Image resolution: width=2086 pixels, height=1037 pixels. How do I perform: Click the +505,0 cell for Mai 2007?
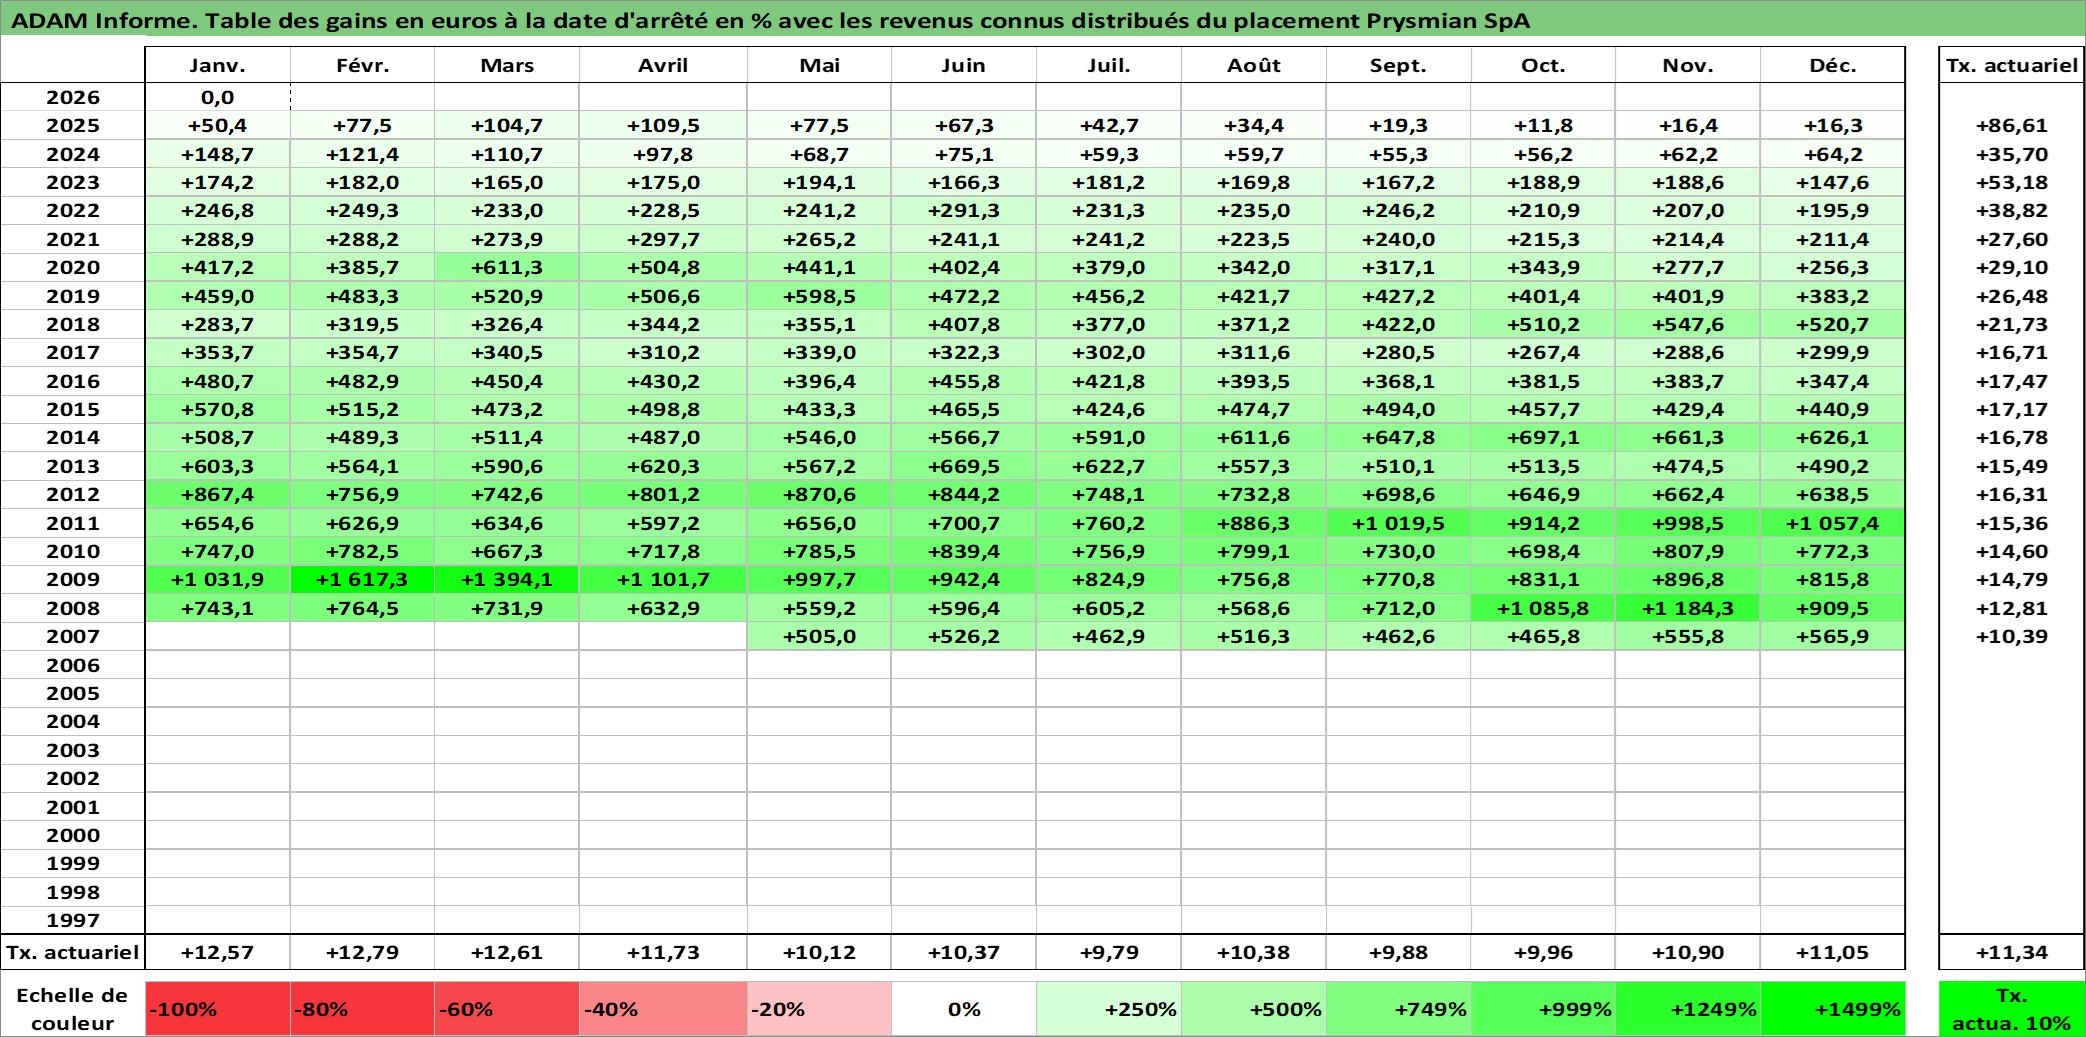click(819, 636)
